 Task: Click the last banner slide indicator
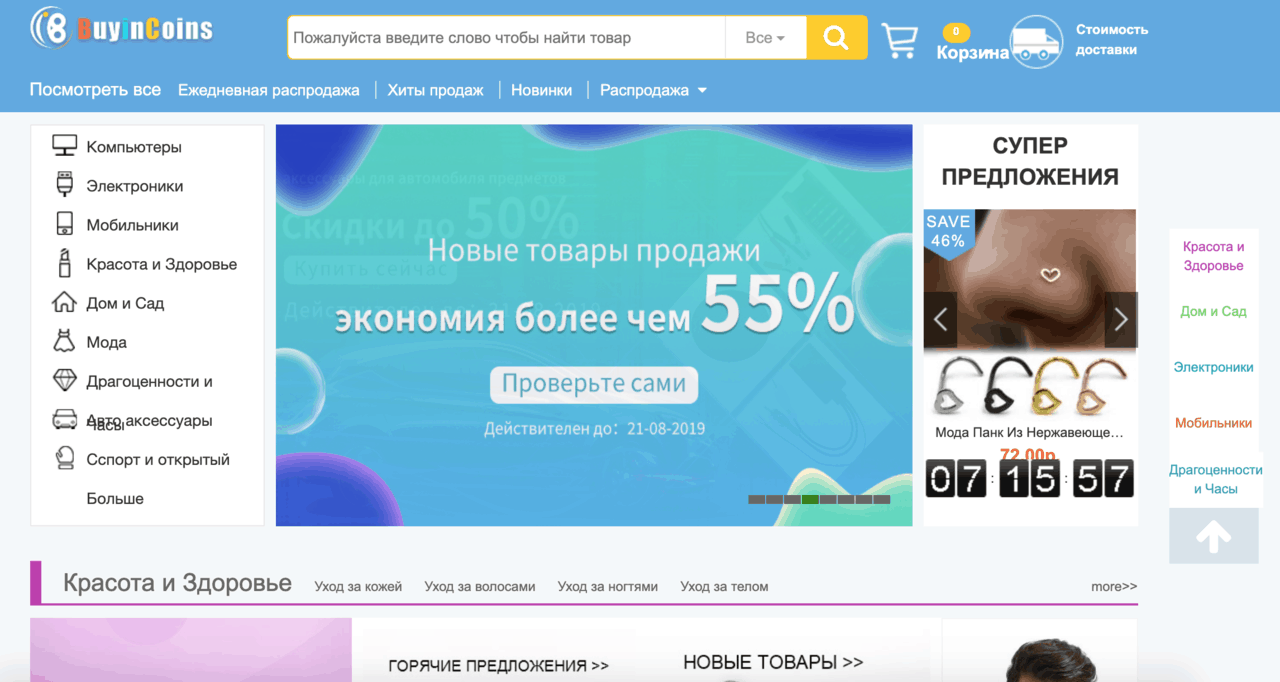click(882, 499)
